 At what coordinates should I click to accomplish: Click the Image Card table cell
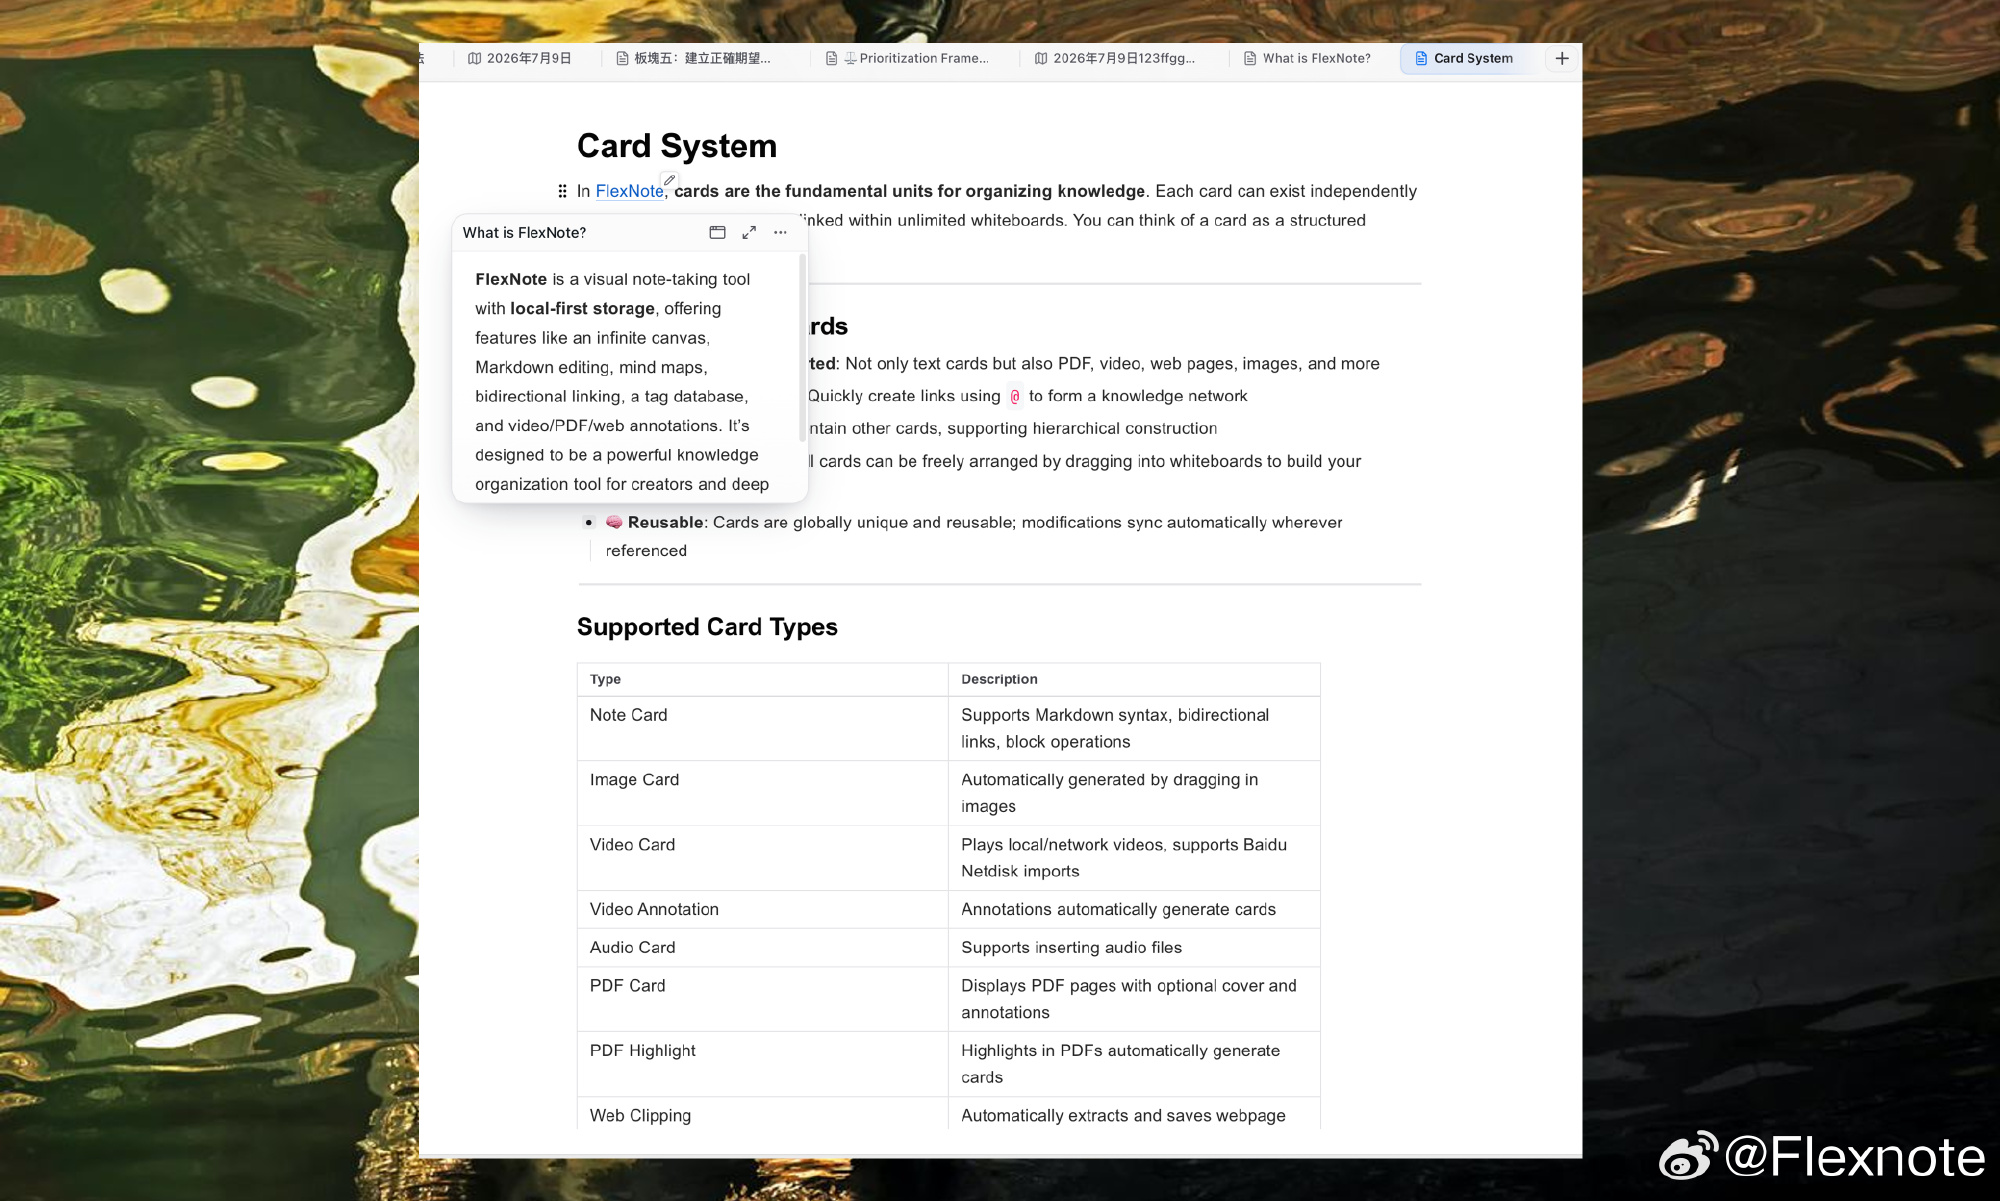tap(762, 793)
